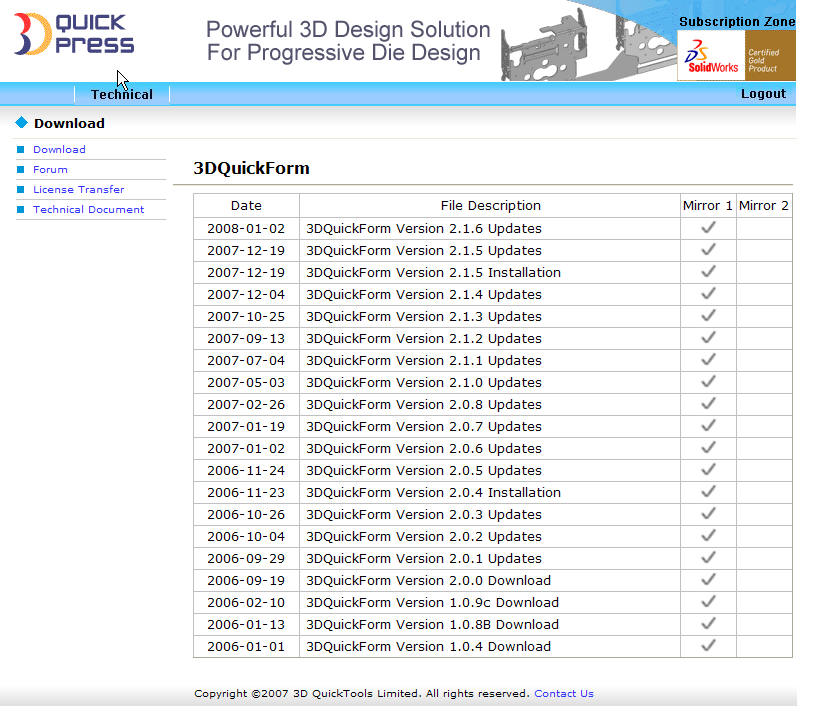
Task: Download Version 2.0.4 Installation Mirror 1 checkmark
Action: click(x=708, y=491)
